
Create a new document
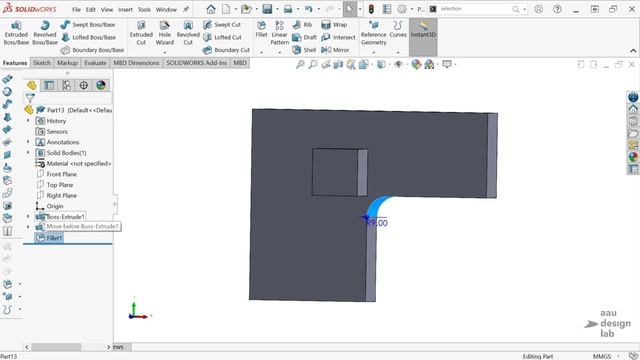[x=226, y=9]
